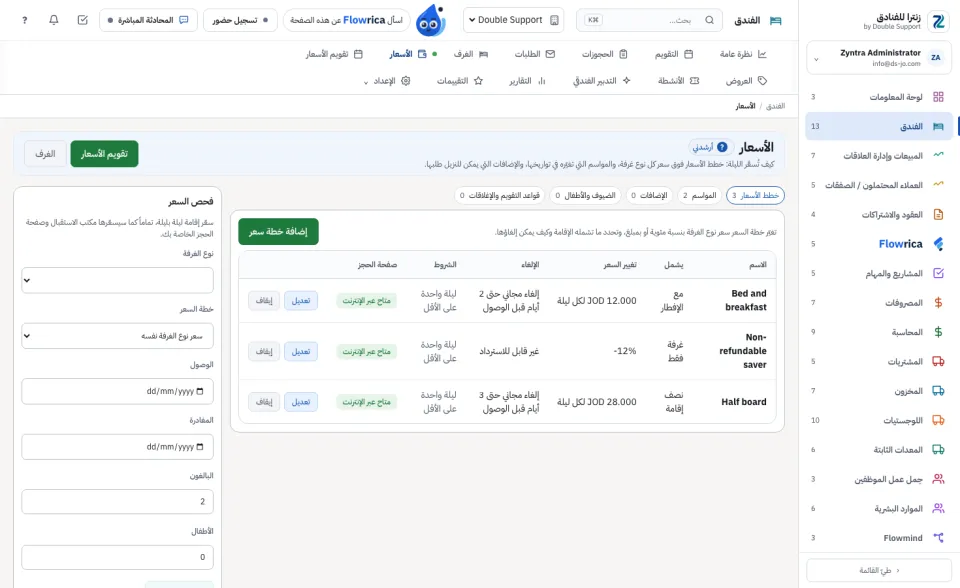Open notifications bell icon
960x588 pixels.
click(x=54, y=20)
